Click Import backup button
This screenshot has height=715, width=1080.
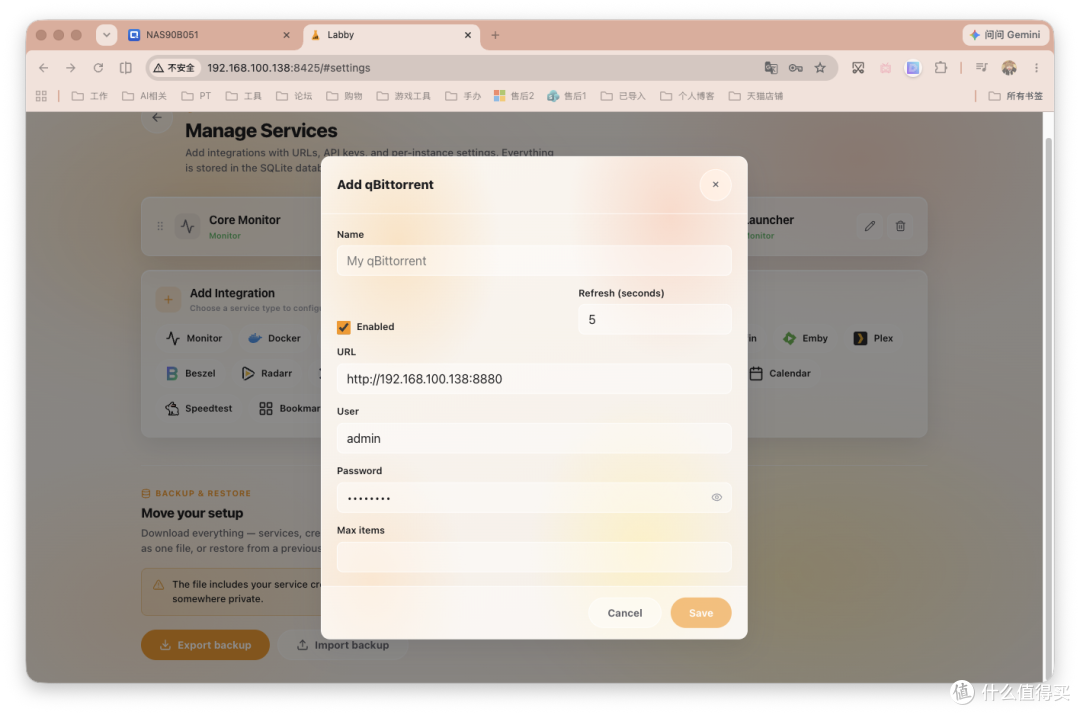click(x=342, y=645)
